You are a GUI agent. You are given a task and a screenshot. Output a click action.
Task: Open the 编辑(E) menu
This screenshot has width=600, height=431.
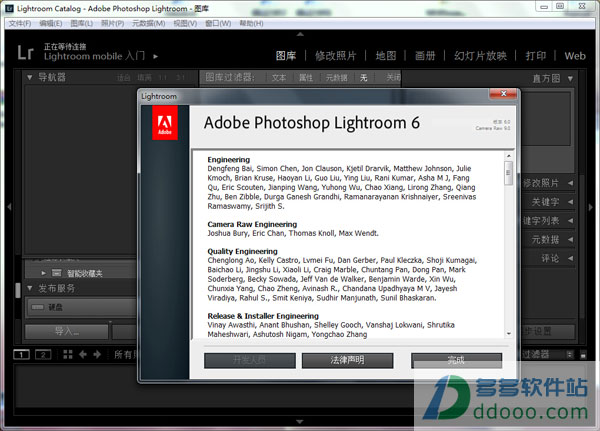point(51,24)
